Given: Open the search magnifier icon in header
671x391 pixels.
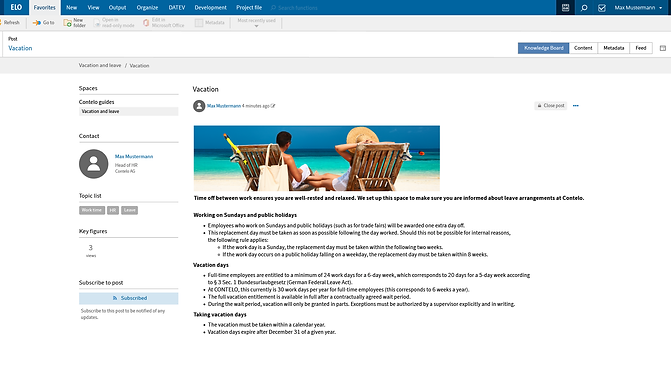Looking at the screenshot, I should 584,8.
